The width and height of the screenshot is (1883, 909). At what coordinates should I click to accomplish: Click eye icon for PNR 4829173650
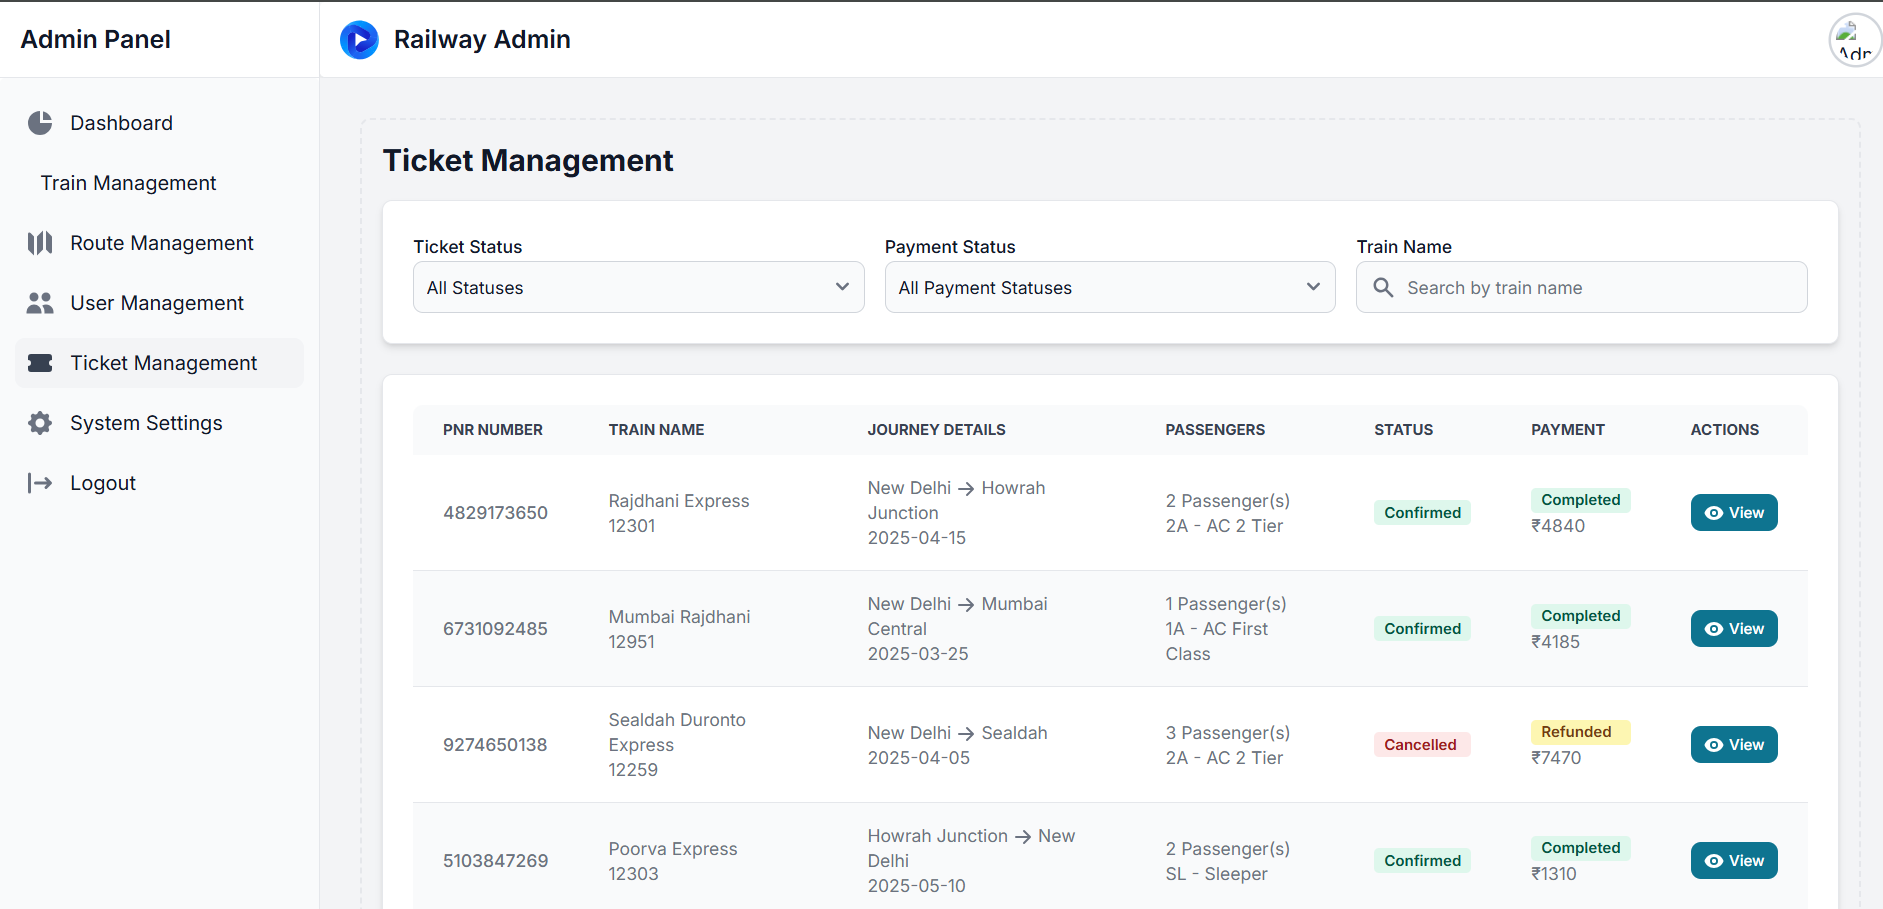[1714, 513]
